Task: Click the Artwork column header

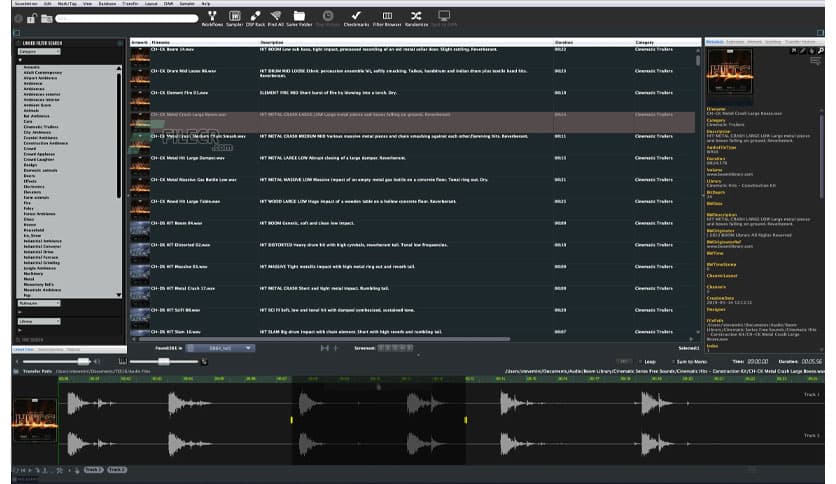Action: tap(140, 42)
